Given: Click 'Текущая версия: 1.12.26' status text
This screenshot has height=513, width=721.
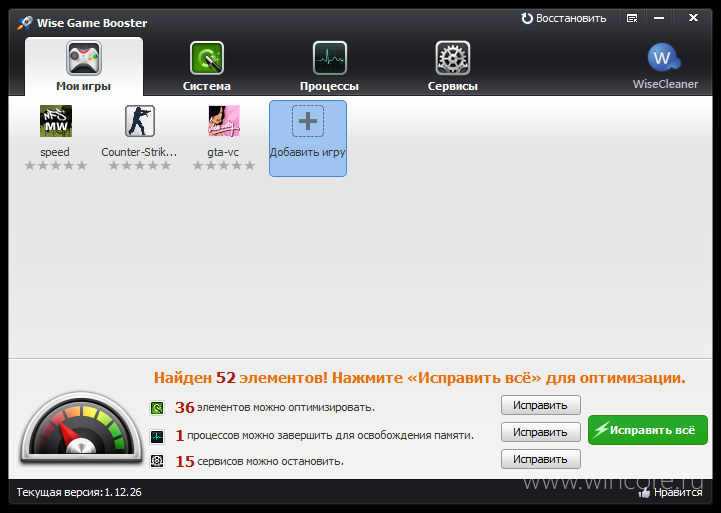Looking at the screenshot, I should [79, 492].
